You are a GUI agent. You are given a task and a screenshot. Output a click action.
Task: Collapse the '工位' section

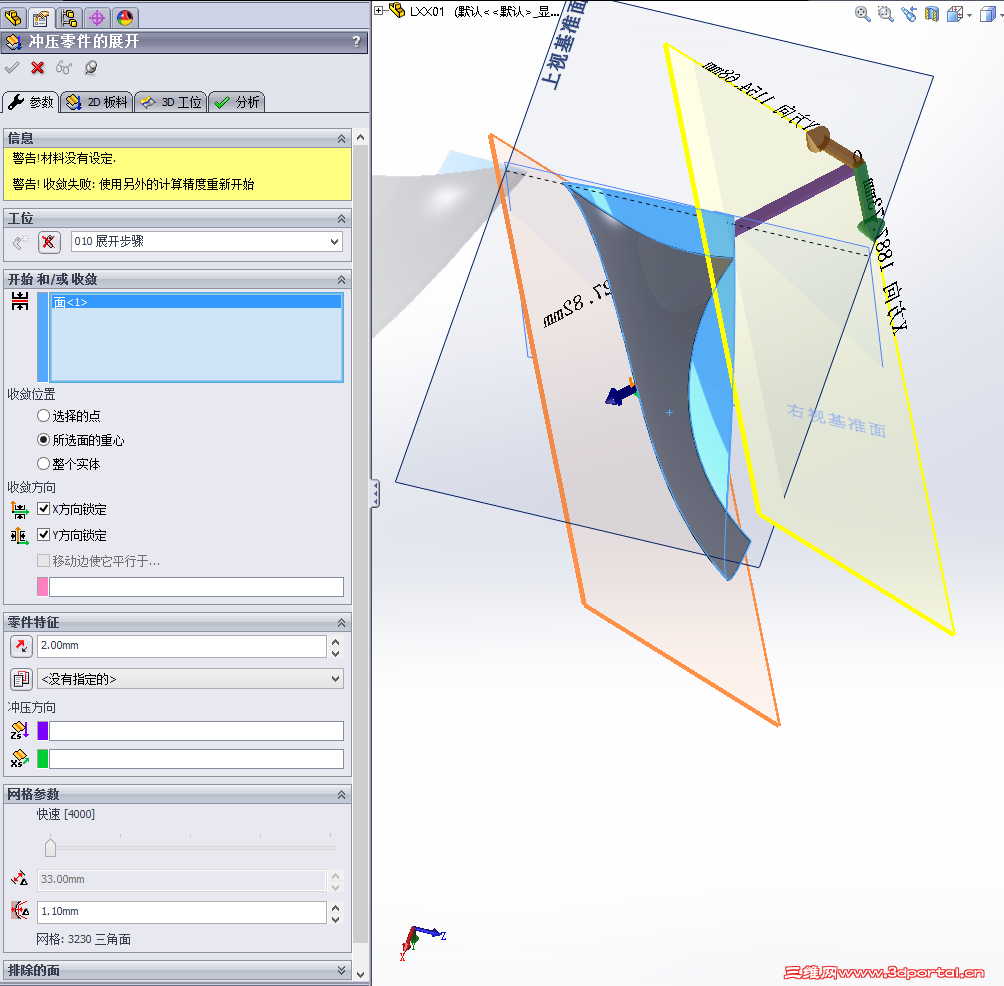pyautogui.click(x=341, y=219)
